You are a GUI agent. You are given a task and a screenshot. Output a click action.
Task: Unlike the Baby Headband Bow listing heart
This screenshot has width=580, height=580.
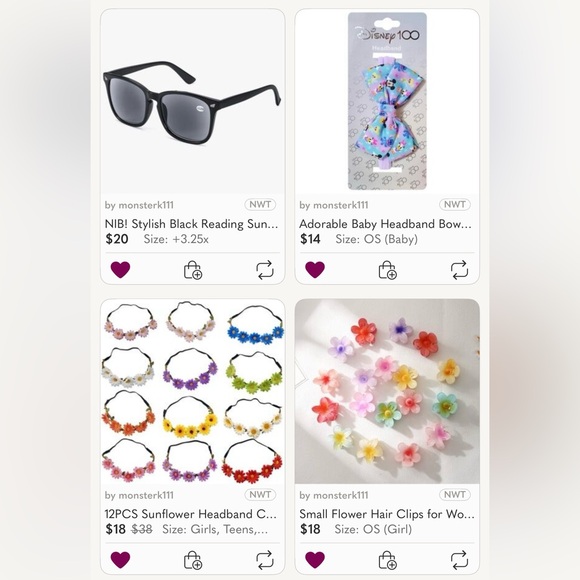tap(315, 269)
